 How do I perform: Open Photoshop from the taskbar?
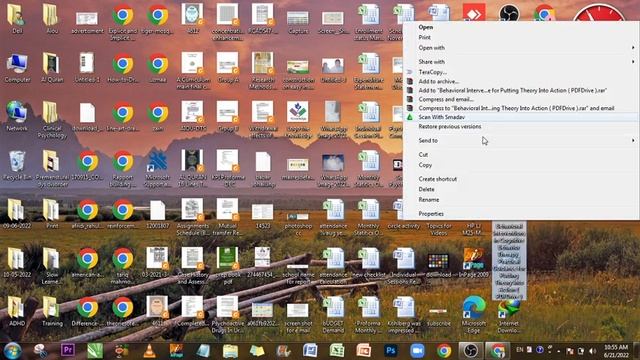tap(391, 351)
